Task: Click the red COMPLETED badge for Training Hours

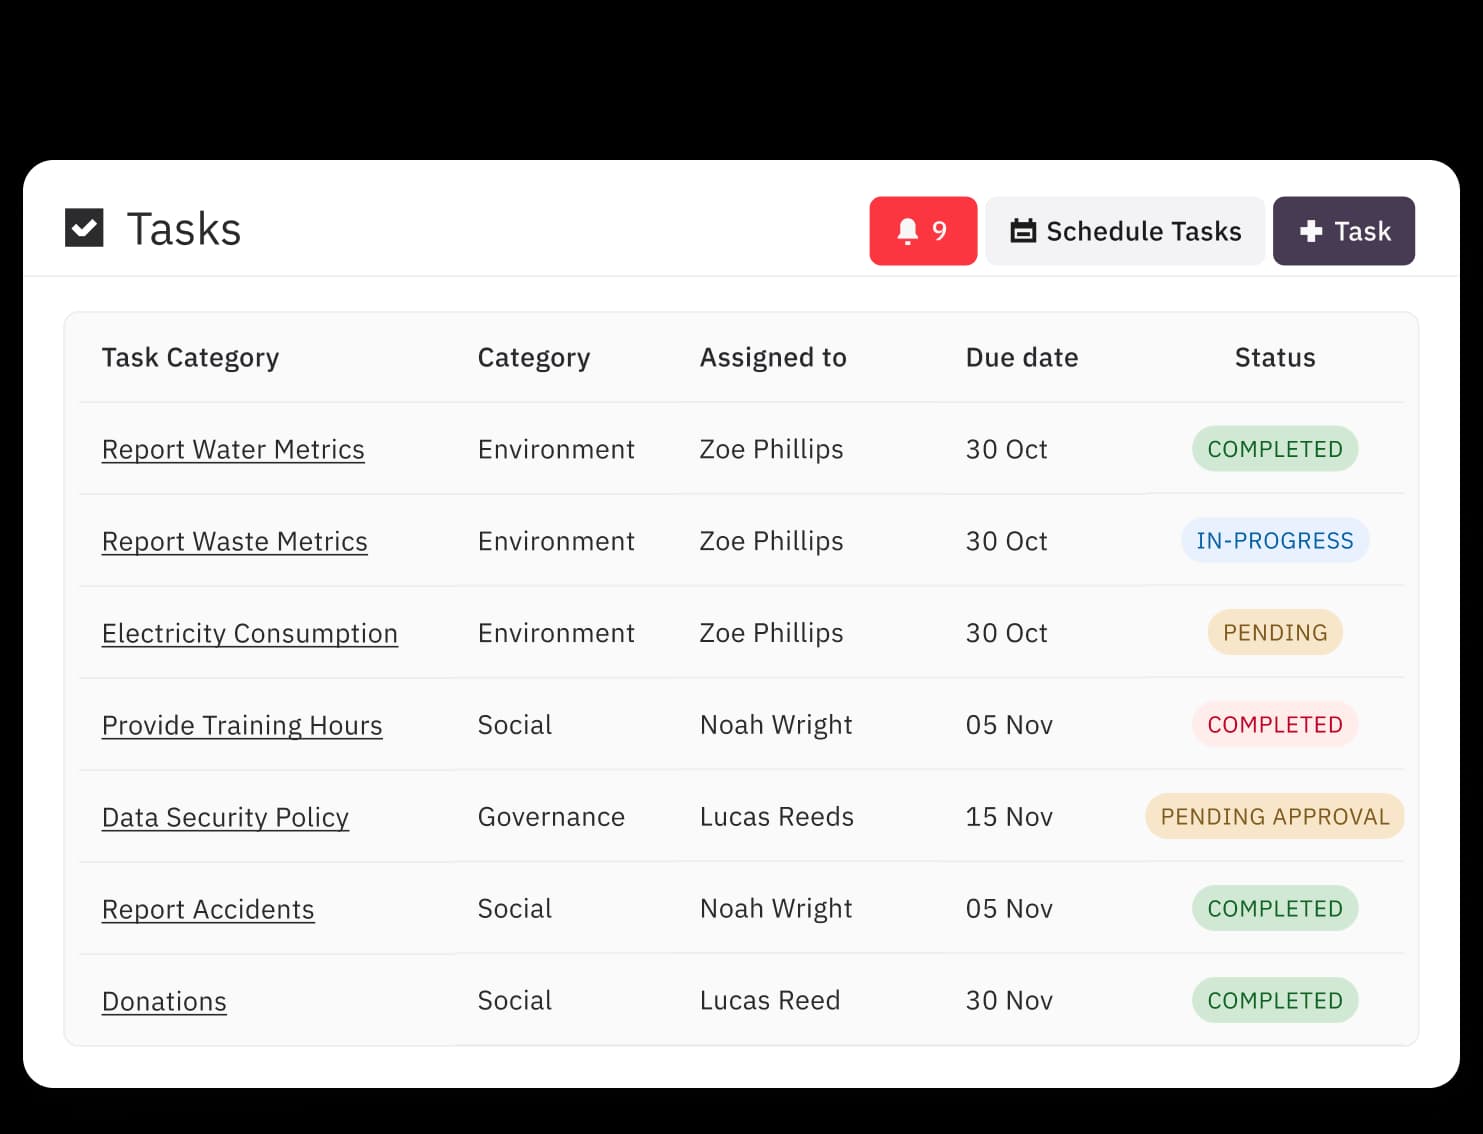Action: pos(1274,725)
